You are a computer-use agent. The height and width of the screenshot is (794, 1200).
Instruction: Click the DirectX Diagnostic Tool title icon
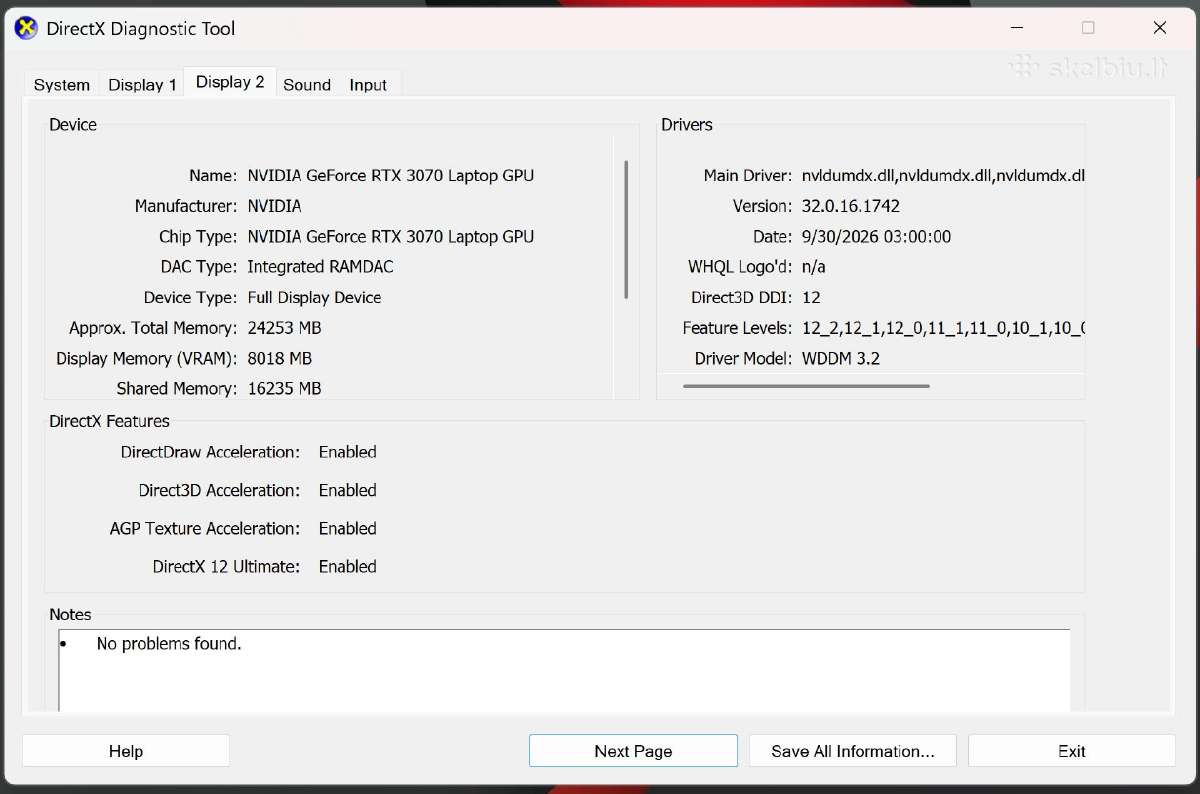(26, 28)
